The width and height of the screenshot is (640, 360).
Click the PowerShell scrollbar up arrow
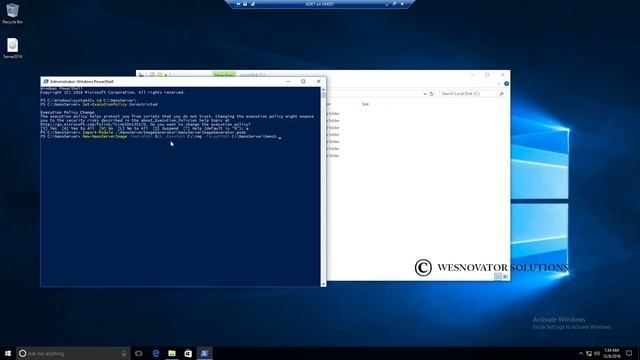point(324,89)
